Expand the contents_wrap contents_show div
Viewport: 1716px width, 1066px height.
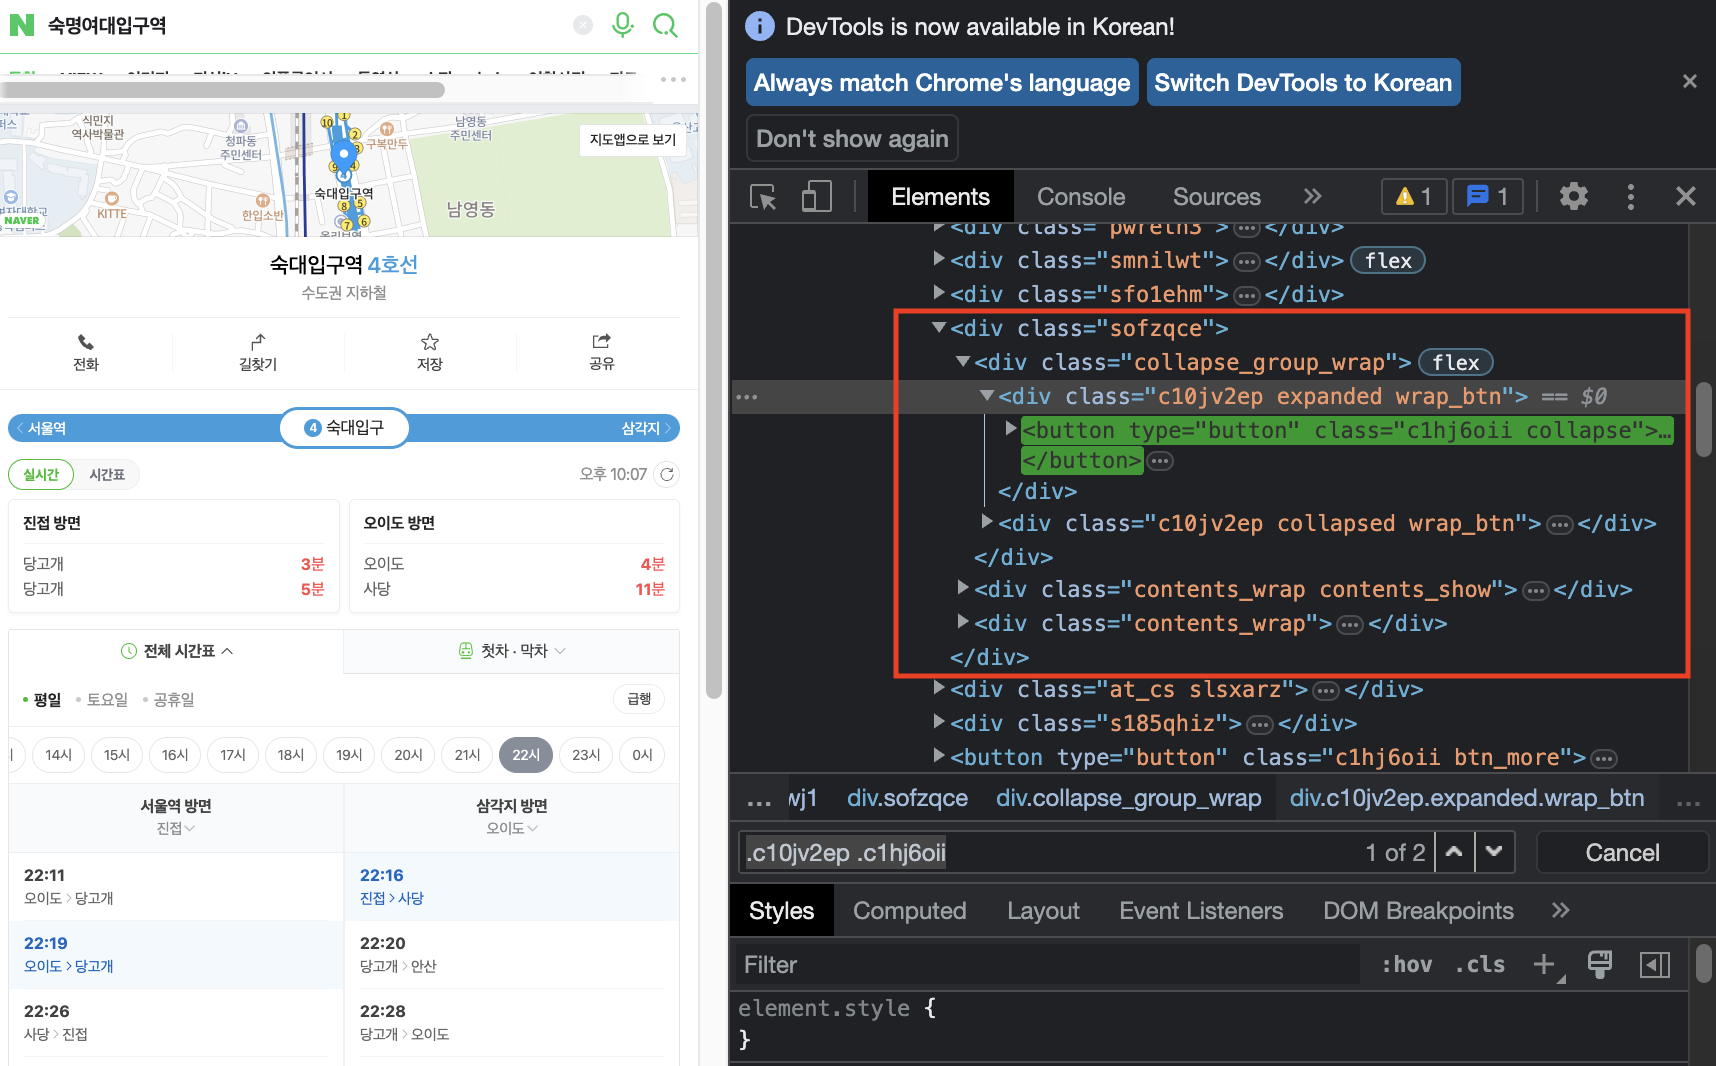click(x=963, y=587)
